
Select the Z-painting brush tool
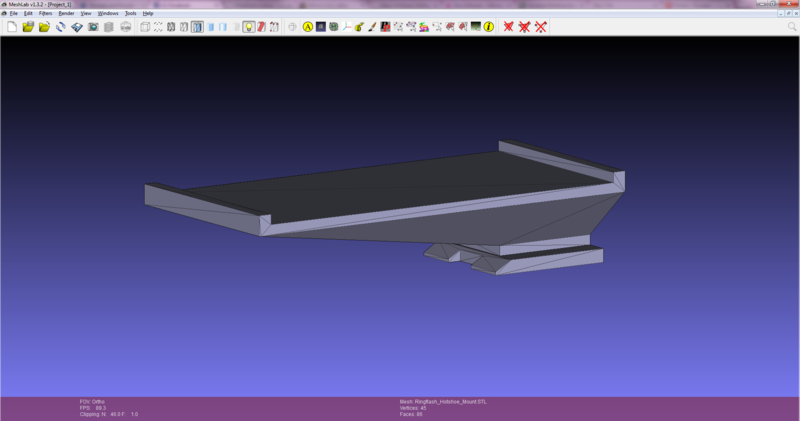(x=372, y=27)
